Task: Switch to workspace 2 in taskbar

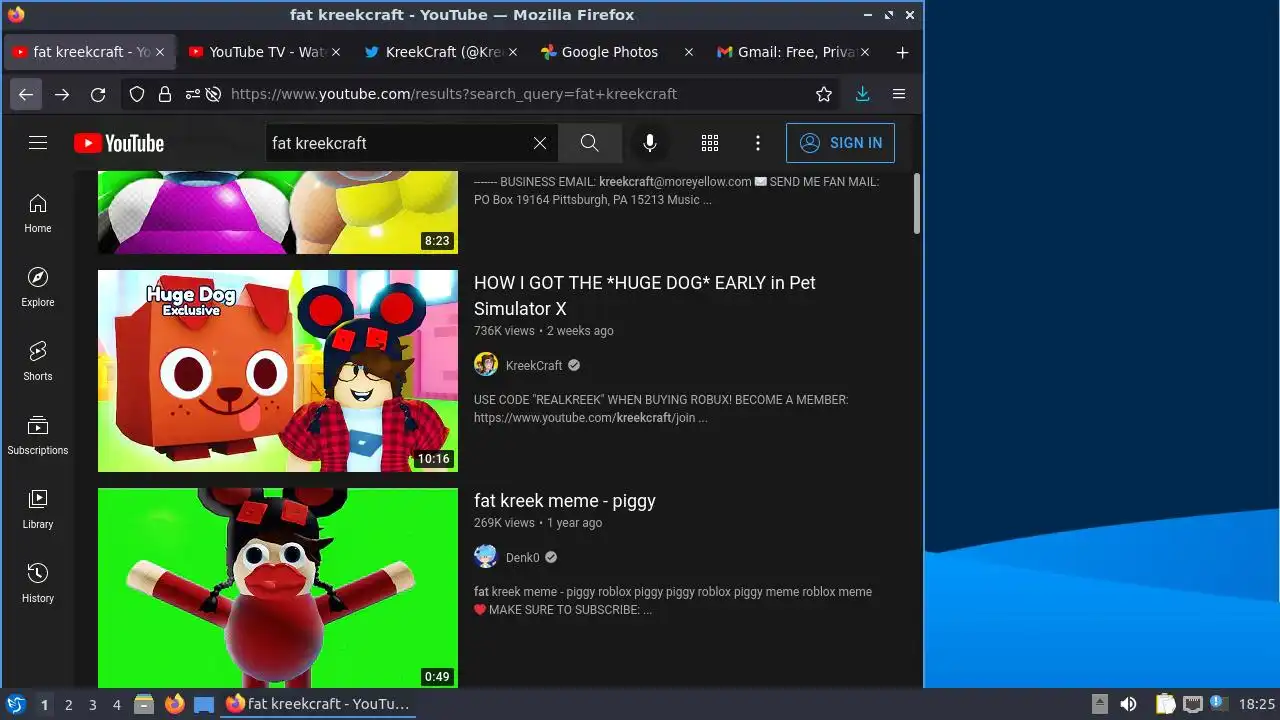Action: (69, 705)
